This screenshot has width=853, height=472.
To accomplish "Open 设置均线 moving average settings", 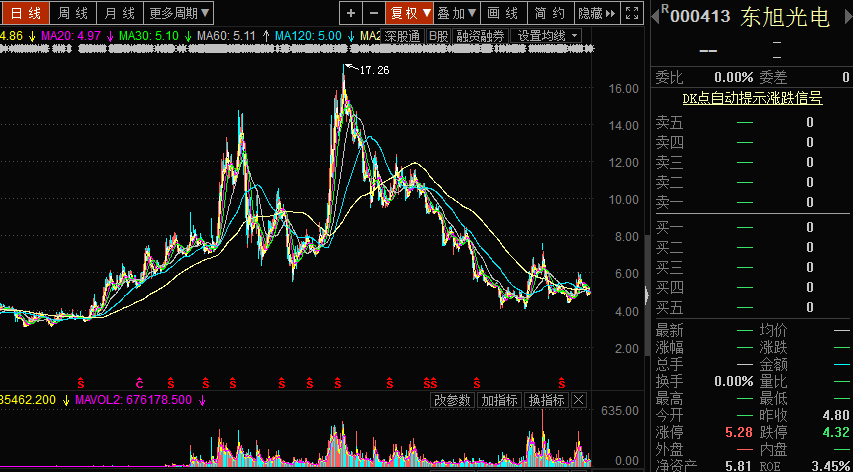I will click(544, 36).
